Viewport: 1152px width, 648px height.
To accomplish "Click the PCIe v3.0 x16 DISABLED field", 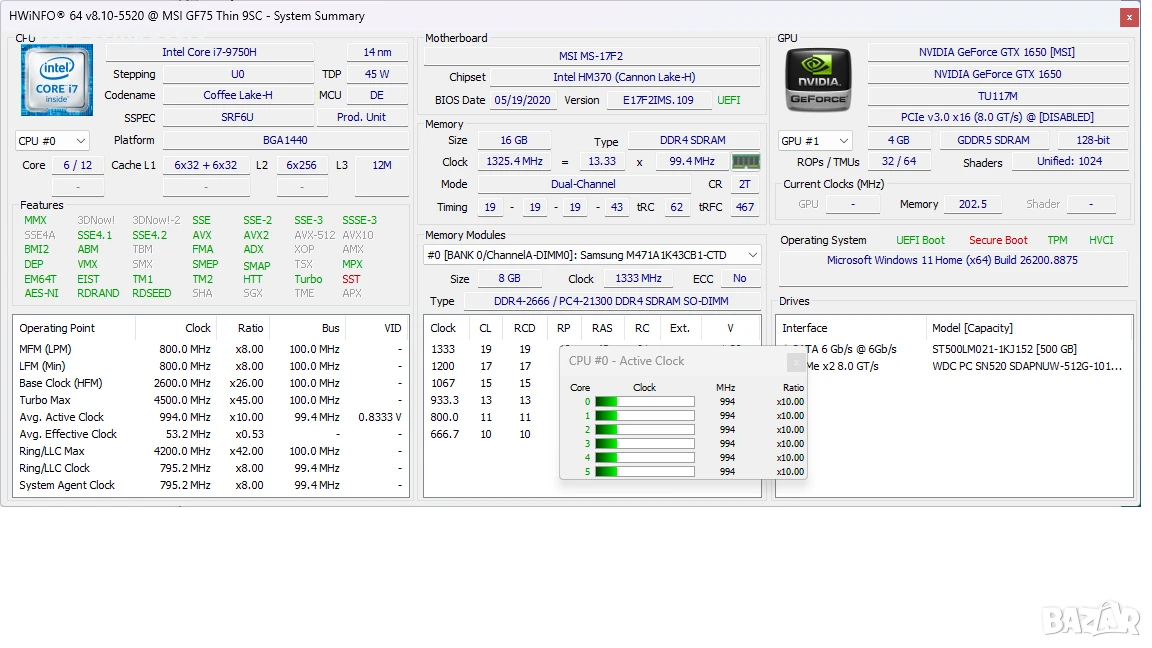I will pos(997,117).
